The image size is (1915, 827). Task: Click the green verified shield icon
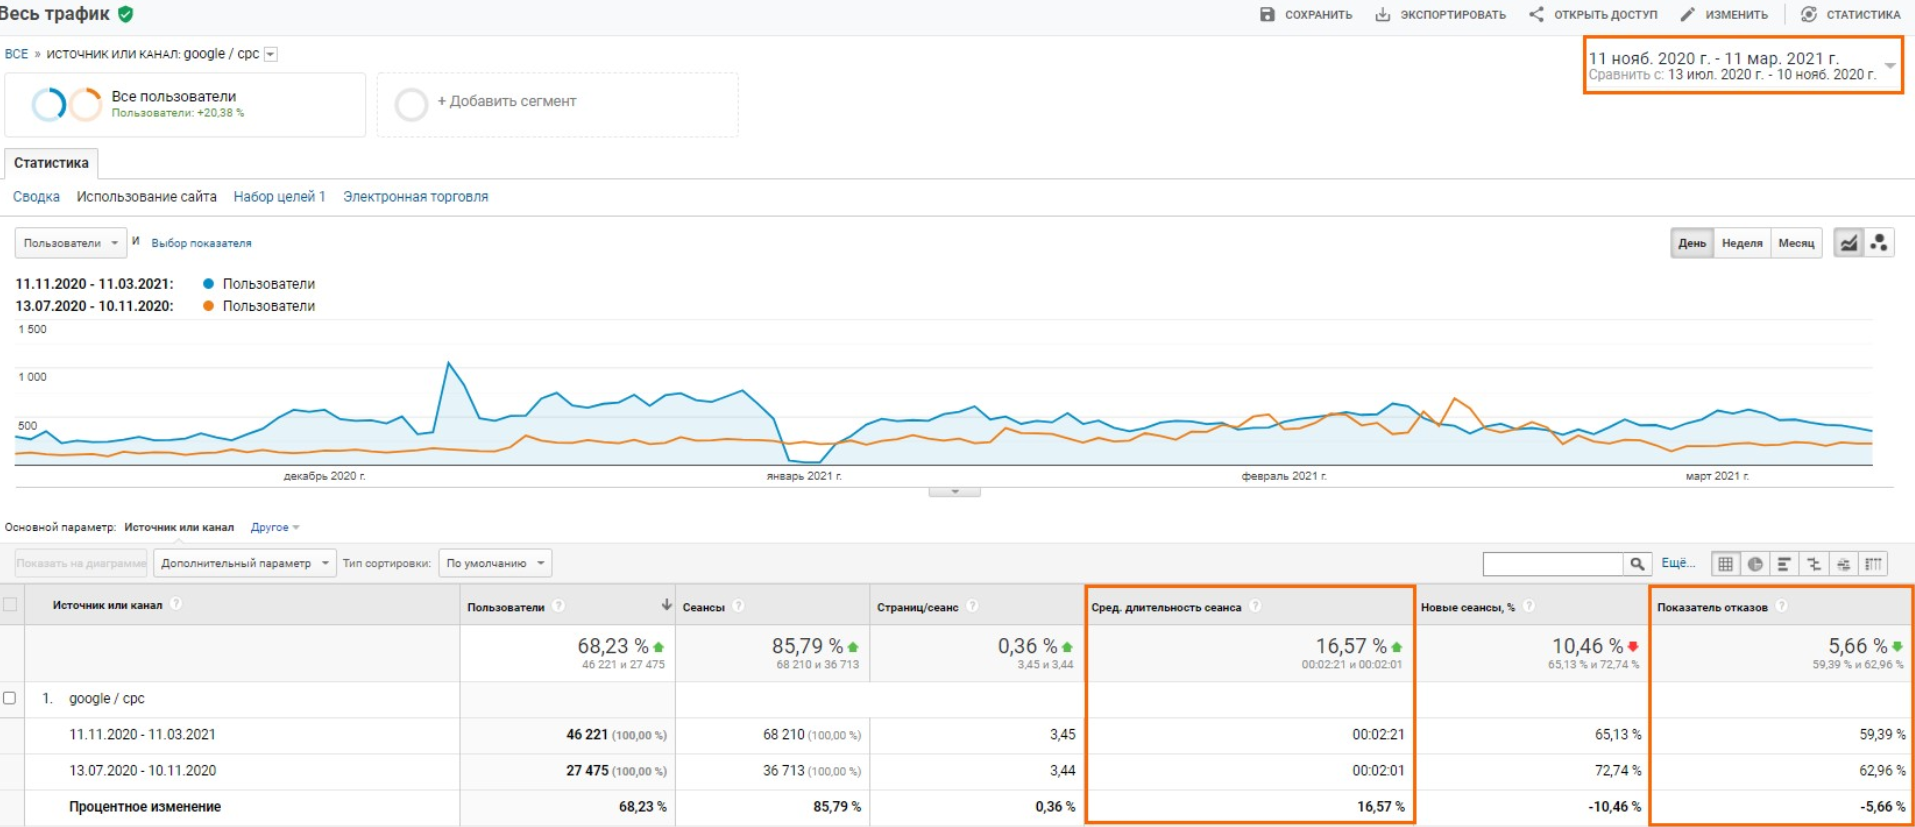(126, 14)
